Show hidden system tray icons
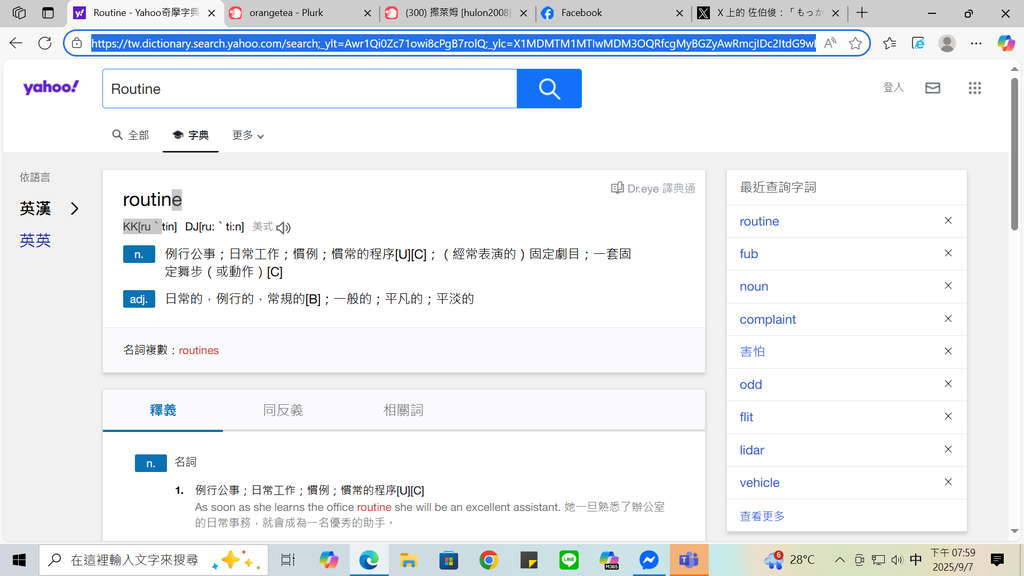 click(839, 560)
